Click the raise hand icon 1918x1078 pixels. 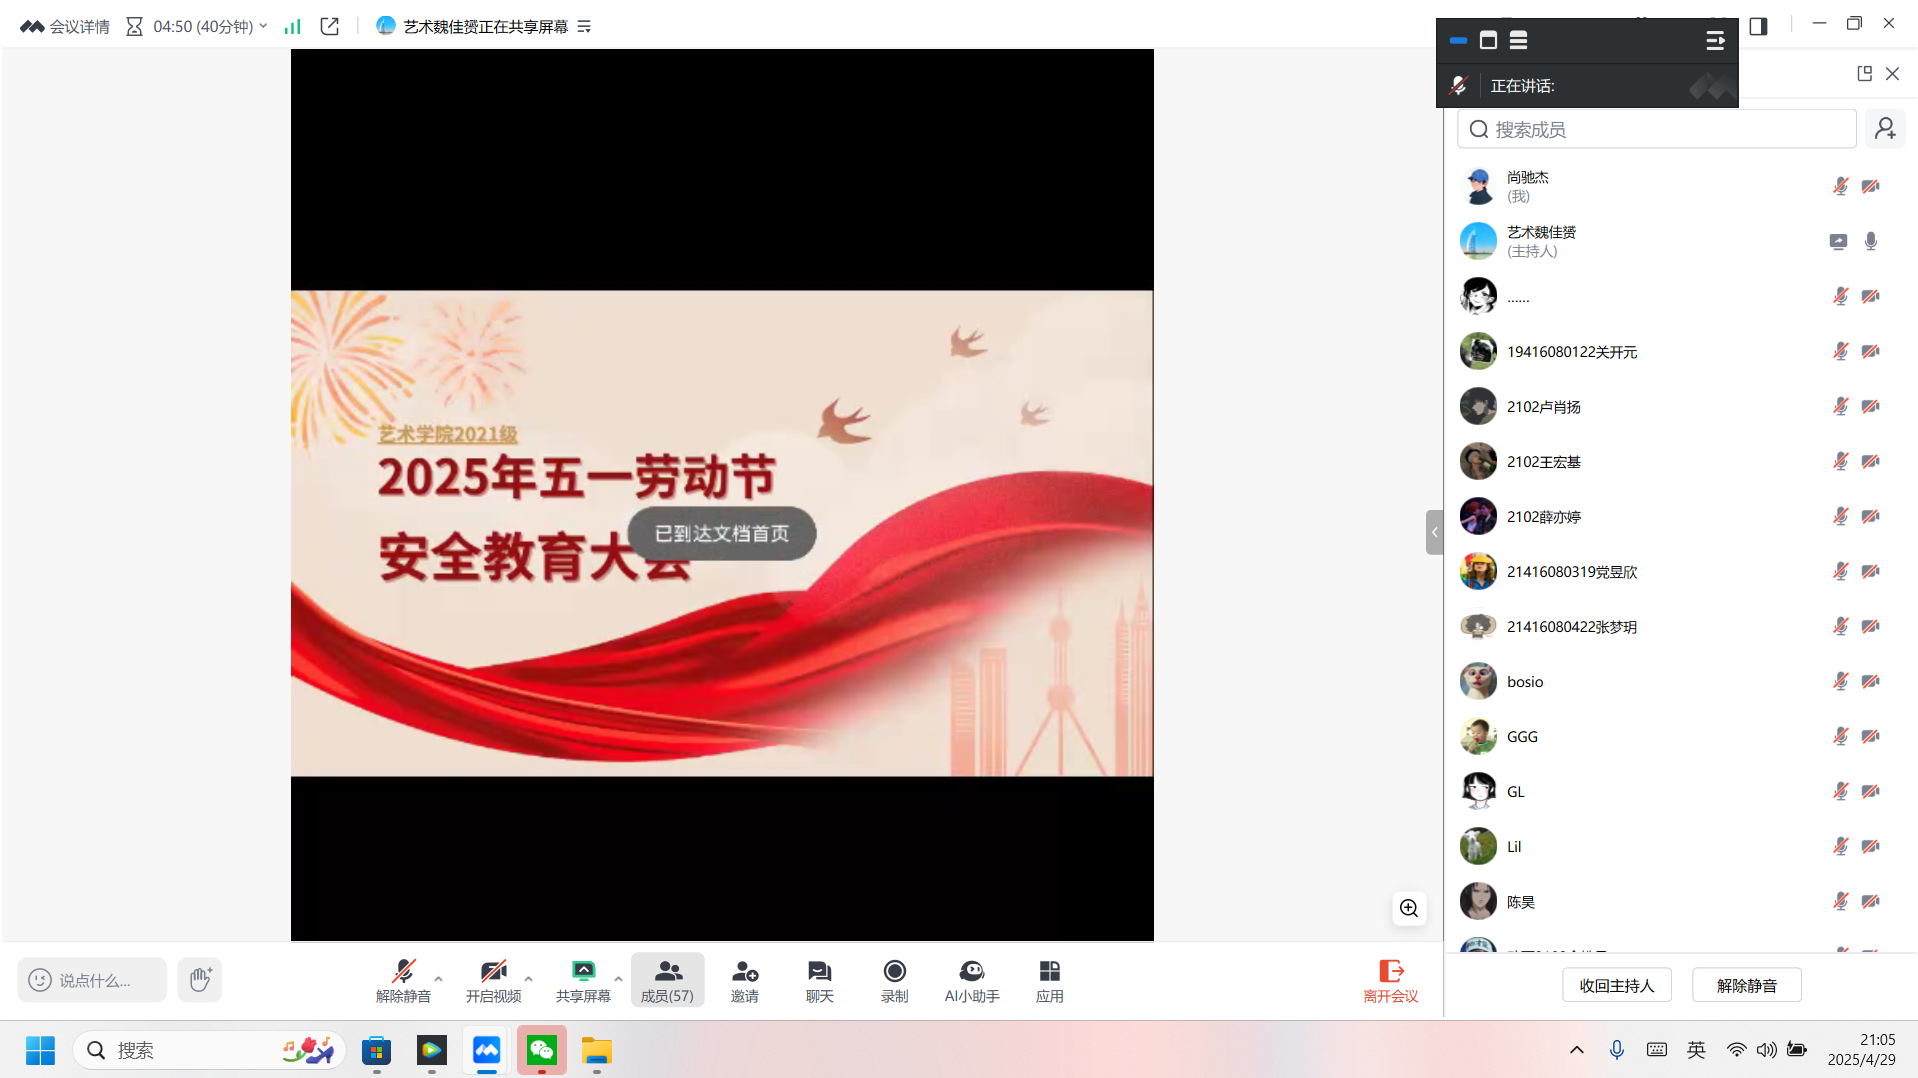[200, 979]
